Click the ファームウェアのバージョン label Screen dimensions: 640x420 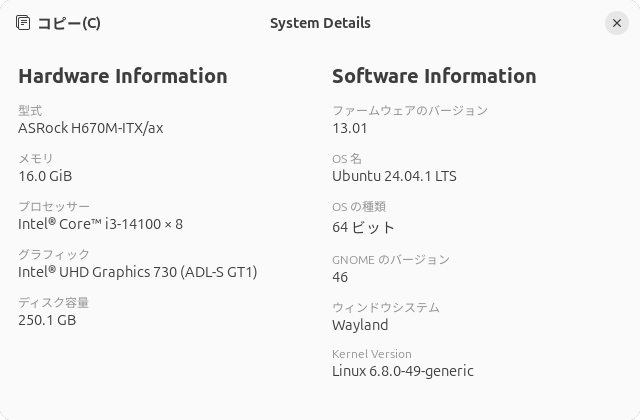click(410, 110)
